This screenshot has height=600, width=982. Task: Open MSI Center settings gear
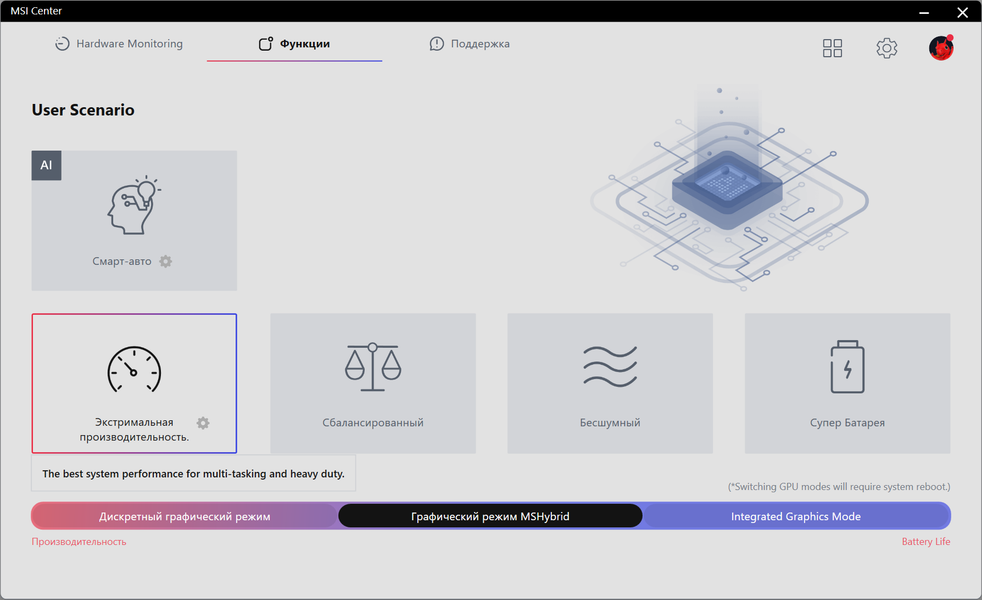887,48
